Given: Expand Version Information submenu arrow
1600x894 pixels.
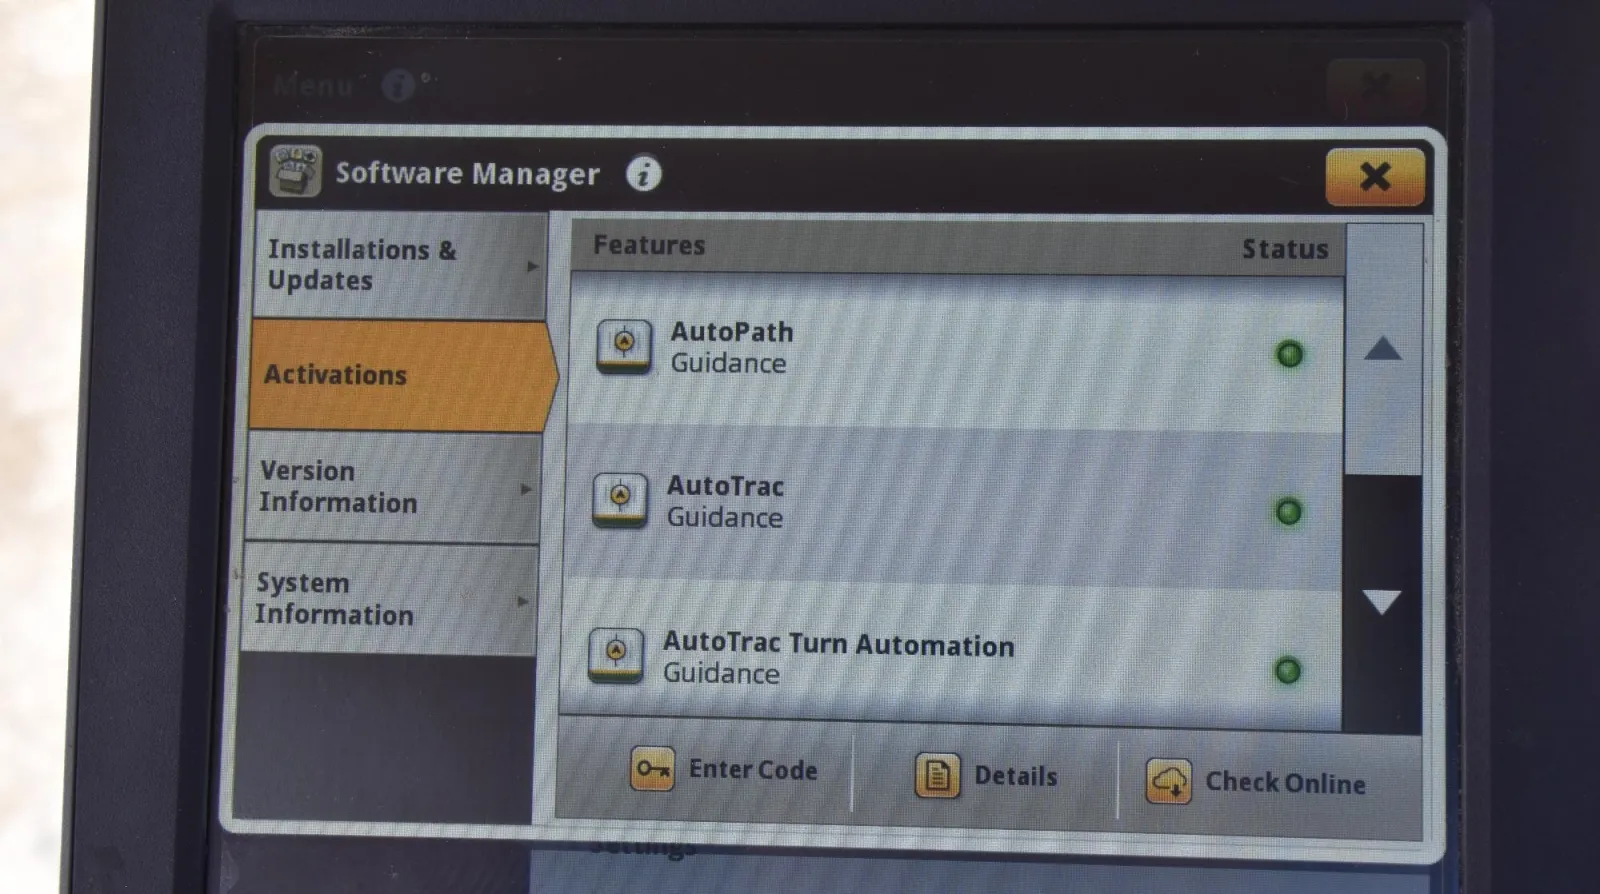Looking at the screenshot, I should [x=526, y=489].
